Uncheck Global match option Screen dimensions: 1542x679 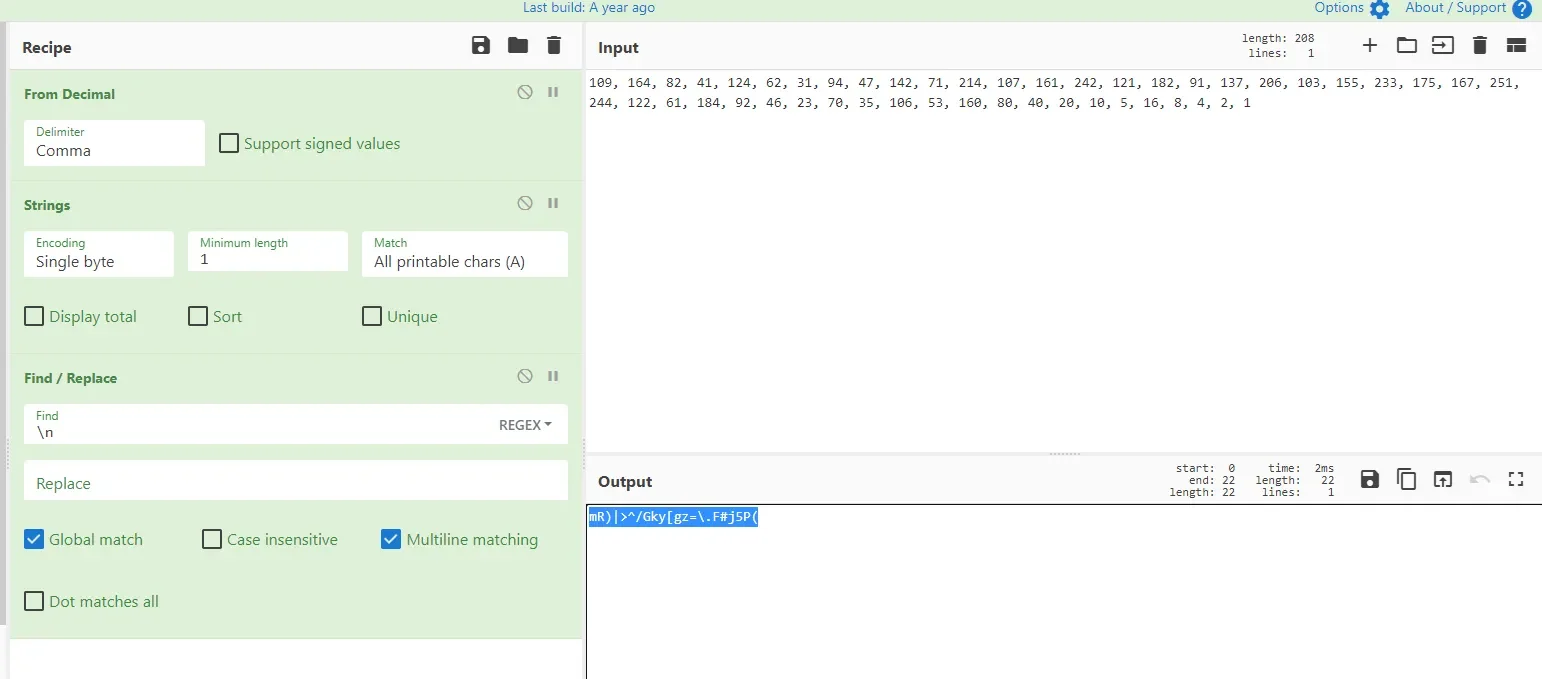click(x=34, y=540)
